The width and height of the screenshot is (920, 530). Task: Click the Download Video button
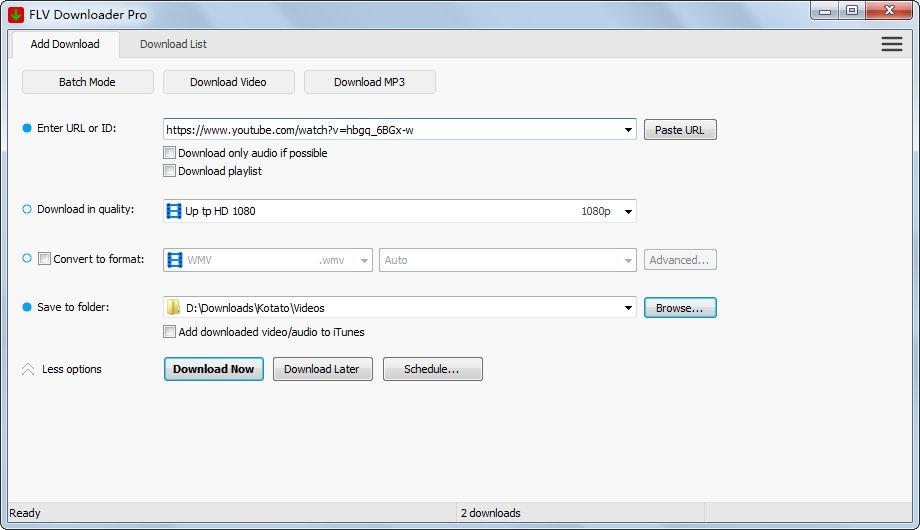[x=228, y=82]
